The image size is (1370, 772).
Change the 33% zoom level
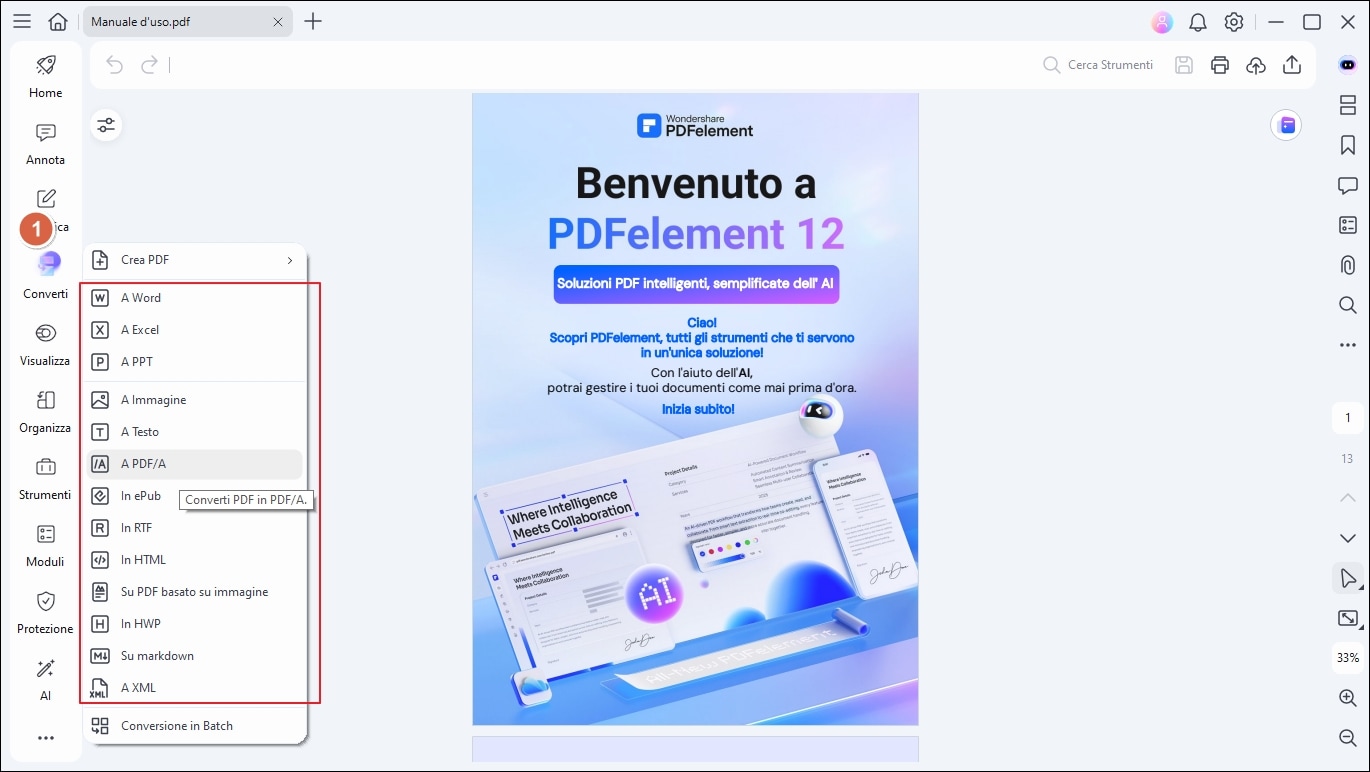(1347, 658)
